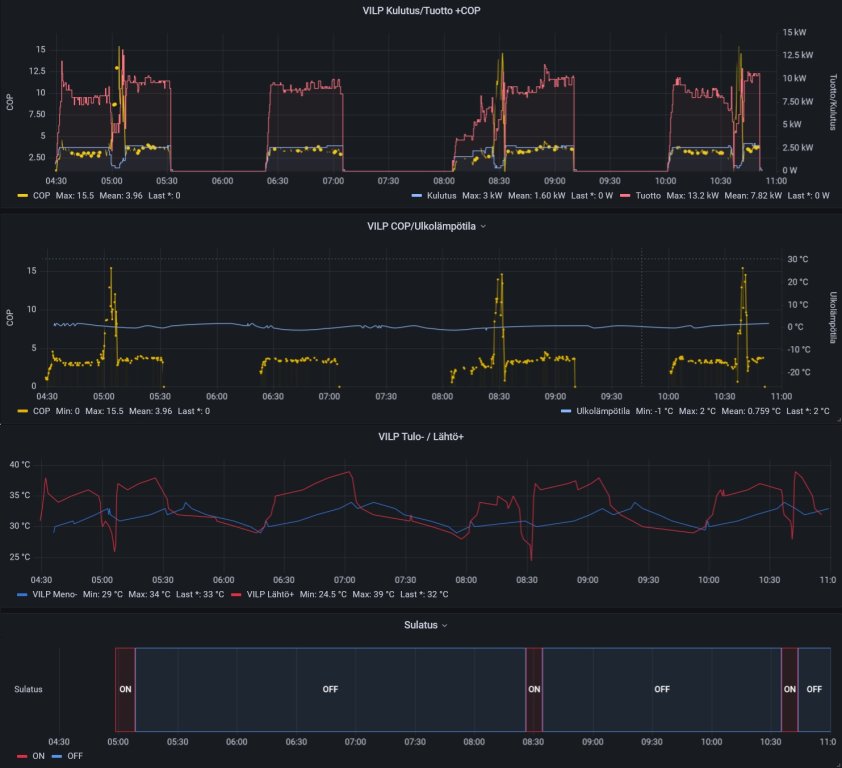842x768 pixels.
Task: Click the last OFF segment in Sulatus timeline
Action: point(814,689)
